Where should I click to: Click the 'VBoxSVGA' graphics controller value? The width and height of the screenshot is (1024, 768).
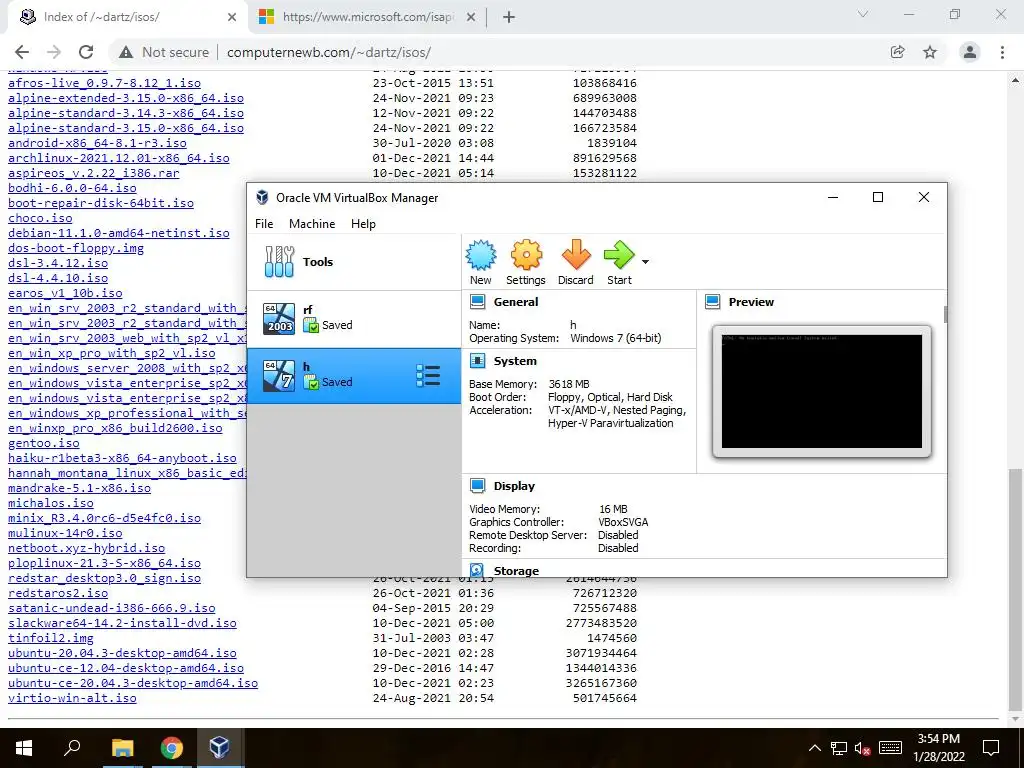tap(623, 522)
